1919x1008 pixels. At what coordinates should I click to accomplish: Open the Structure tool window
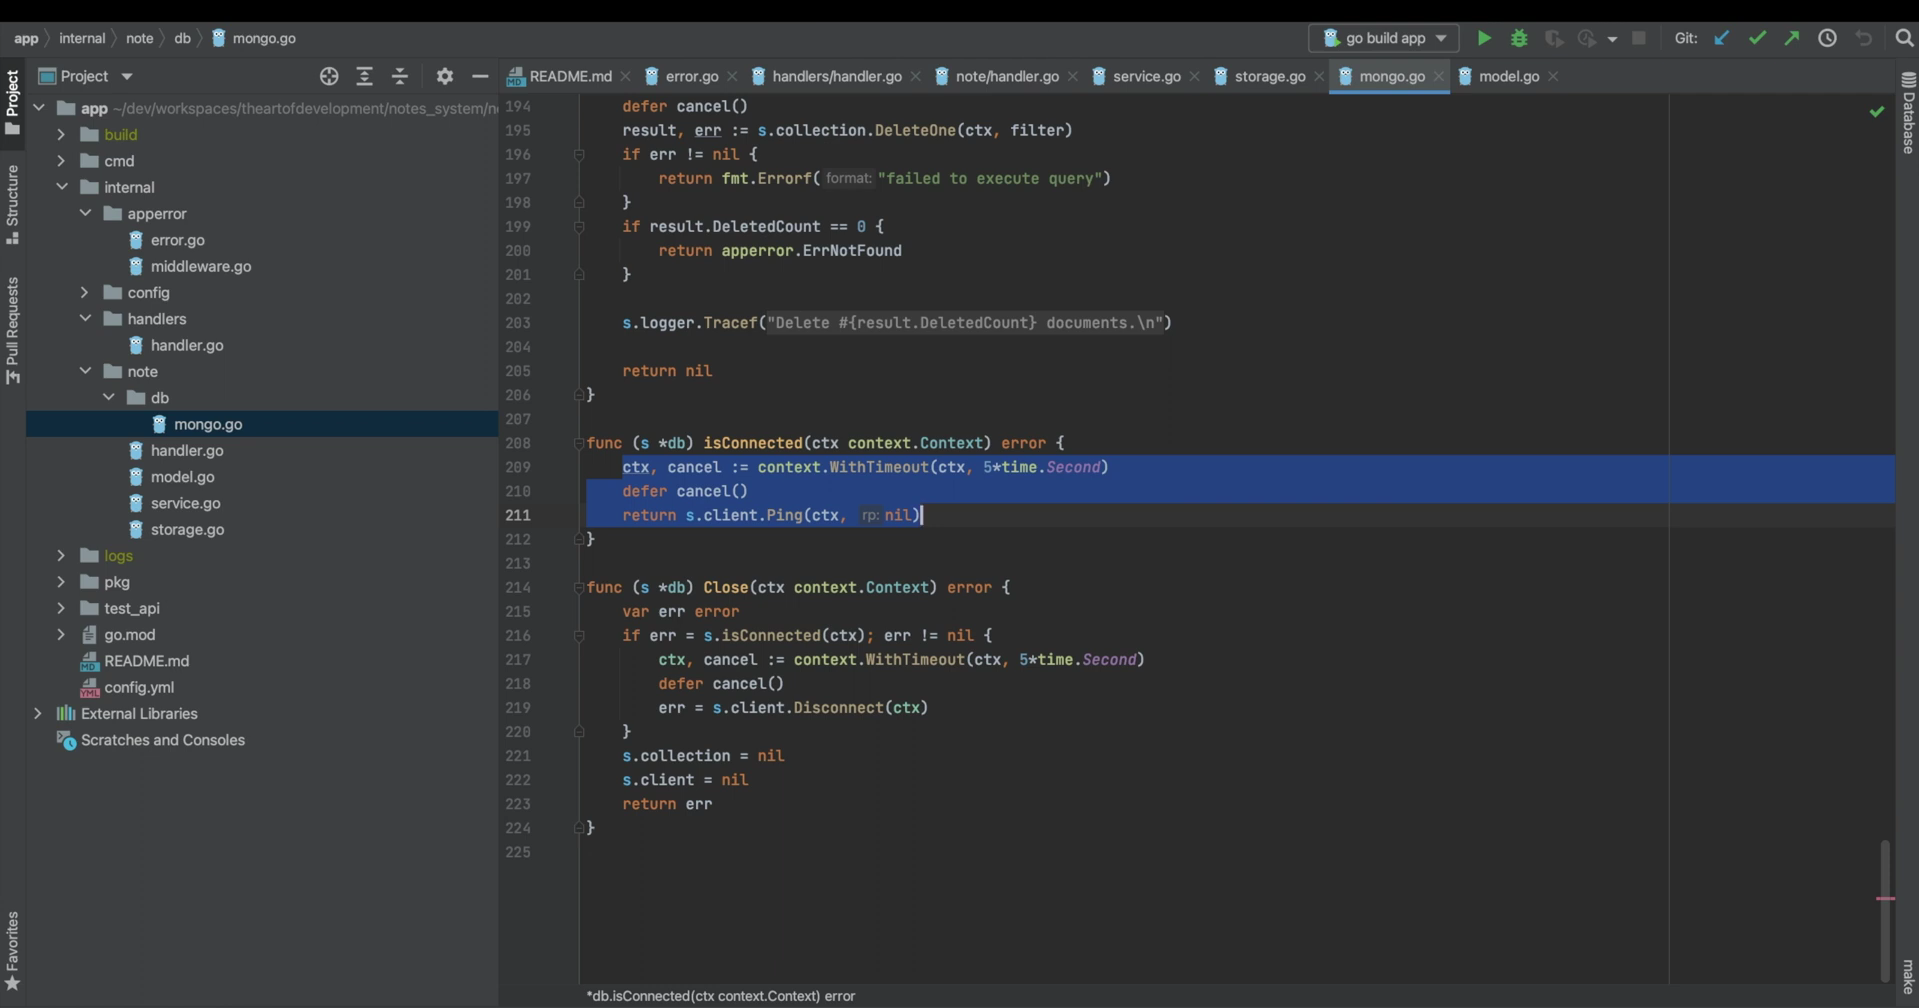[12, 204]
